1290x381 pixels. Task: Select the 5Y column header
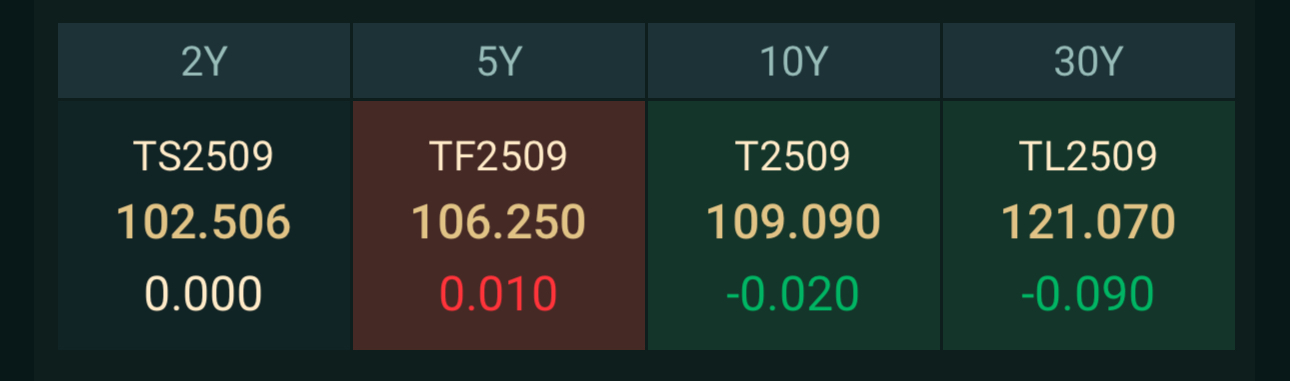(x=499, y=61)
